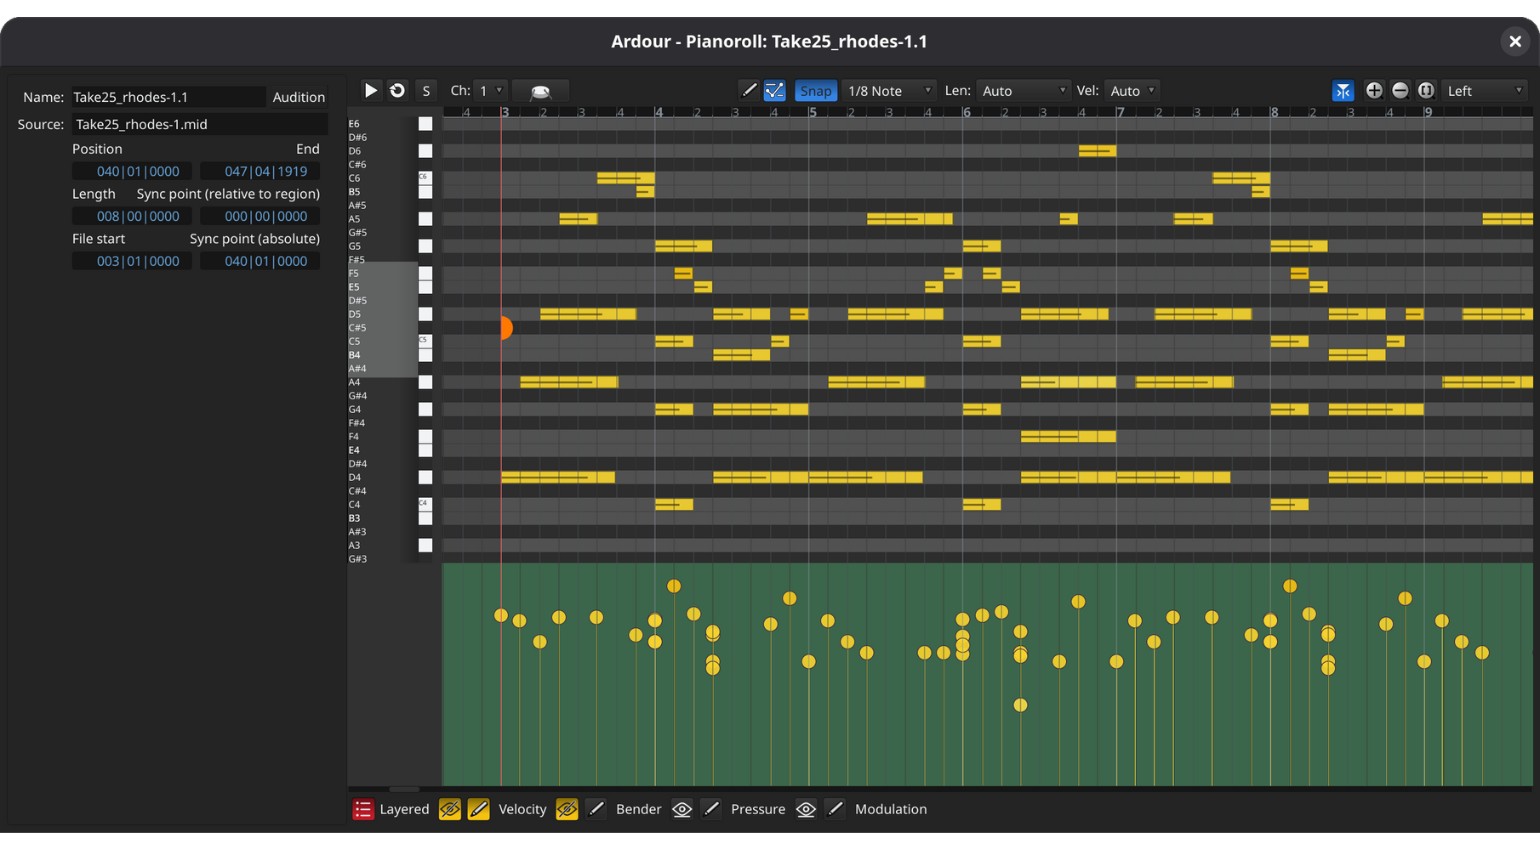Click the drum-shaped icon next to channel selector
Viewport: 1540px width, 850px height.
(540, 91)
